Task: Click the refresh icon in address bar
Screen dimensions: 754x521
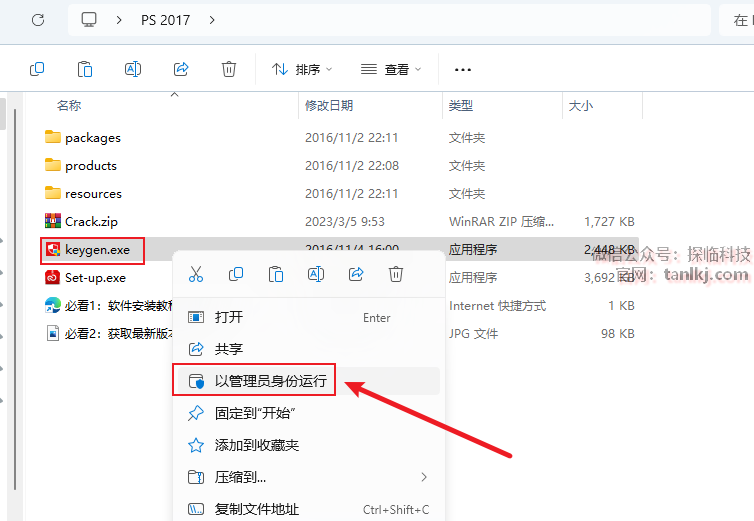Action: pyautogui.click(x=38, y=20)
